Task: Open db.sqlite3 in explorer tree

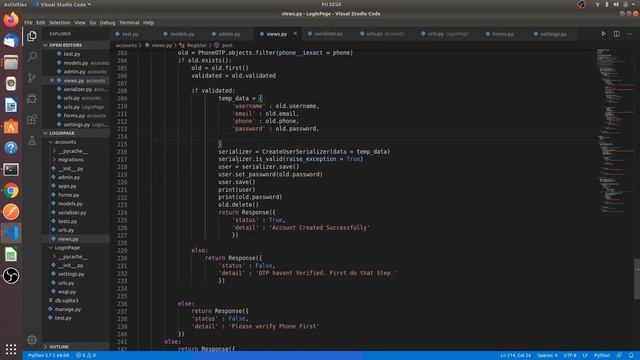Action: 67,300
